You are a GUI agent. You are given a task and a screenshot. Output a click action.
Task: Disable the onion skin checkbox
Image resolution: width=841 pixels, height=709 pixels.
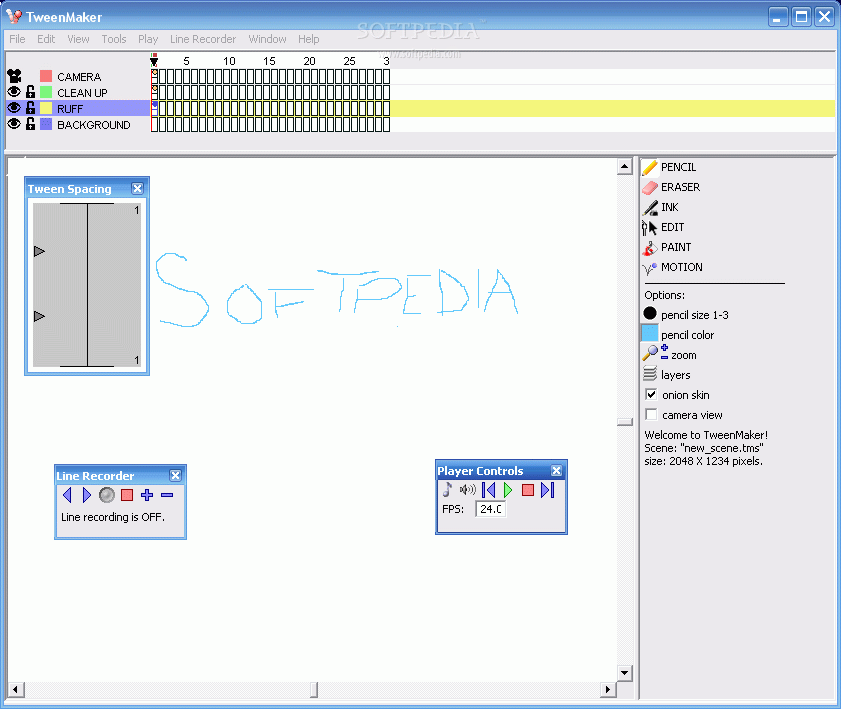[x=651, y=394]
